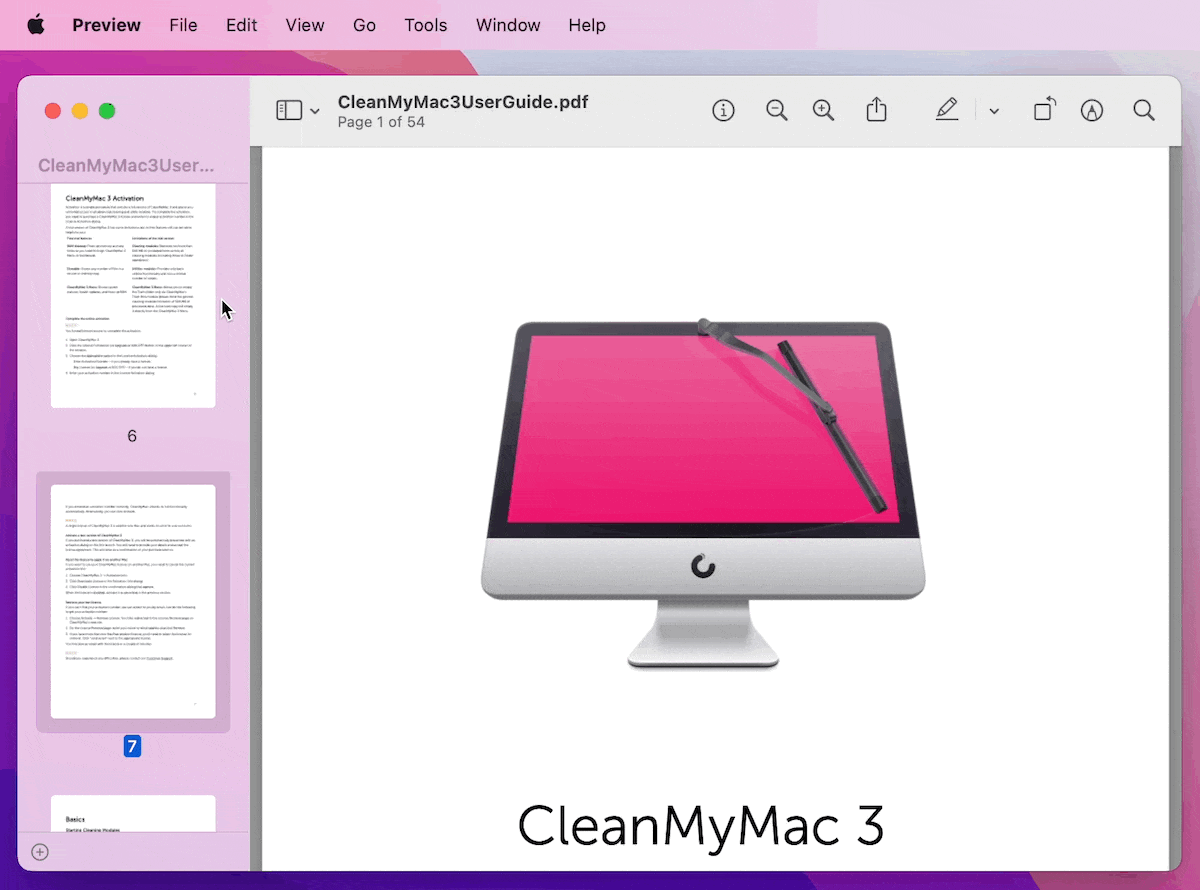Select the page 6 thumbnail
Screen dimensions: 1200x890
(133, 296)
